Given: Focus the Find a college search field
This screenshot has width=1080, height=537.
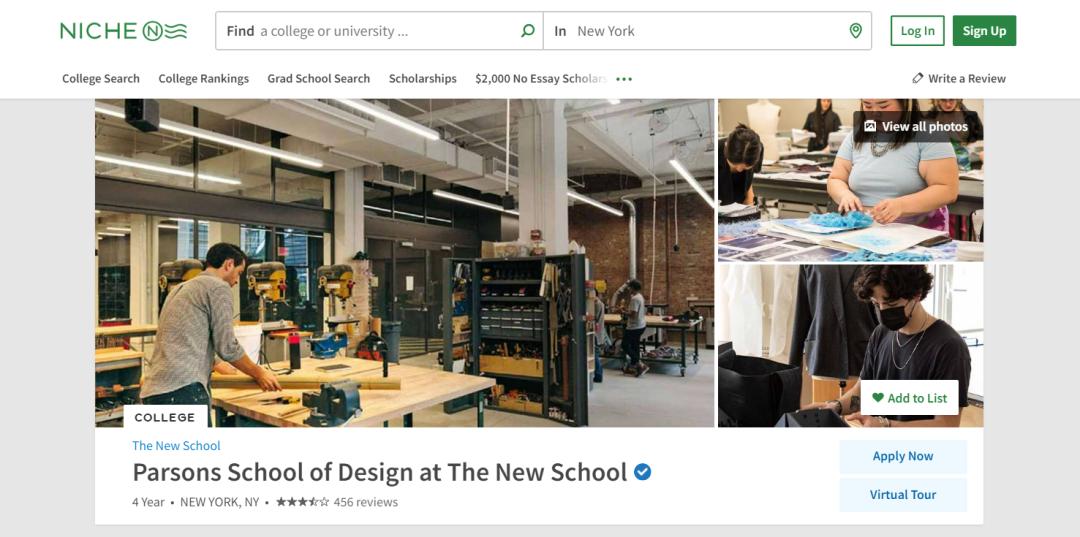Looking at the screenshot, I should click(x=380, y=31).
